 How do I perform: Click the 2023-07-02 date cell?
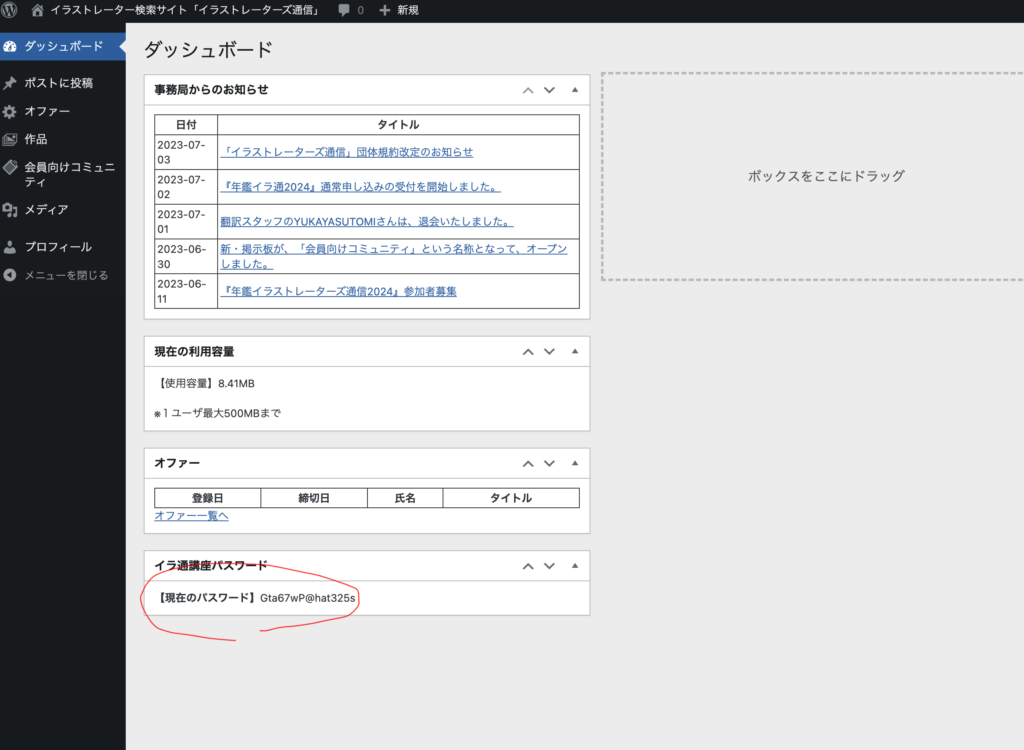(186, 187)
